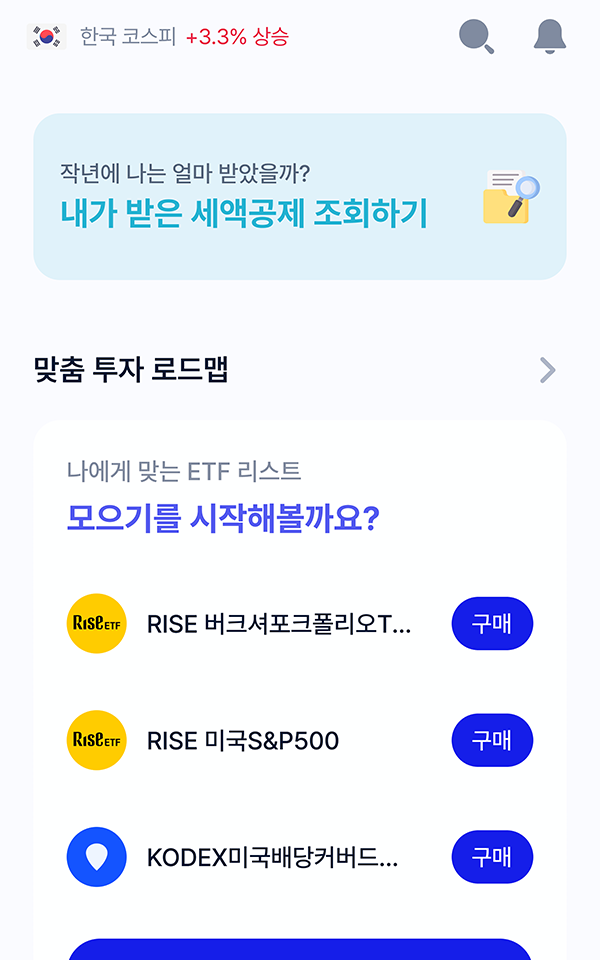The width and height of the screenshot is (600, 960).
Task: Select RISE 버크셔포크폴리오 ETF name
Action: tap(279, 625)
